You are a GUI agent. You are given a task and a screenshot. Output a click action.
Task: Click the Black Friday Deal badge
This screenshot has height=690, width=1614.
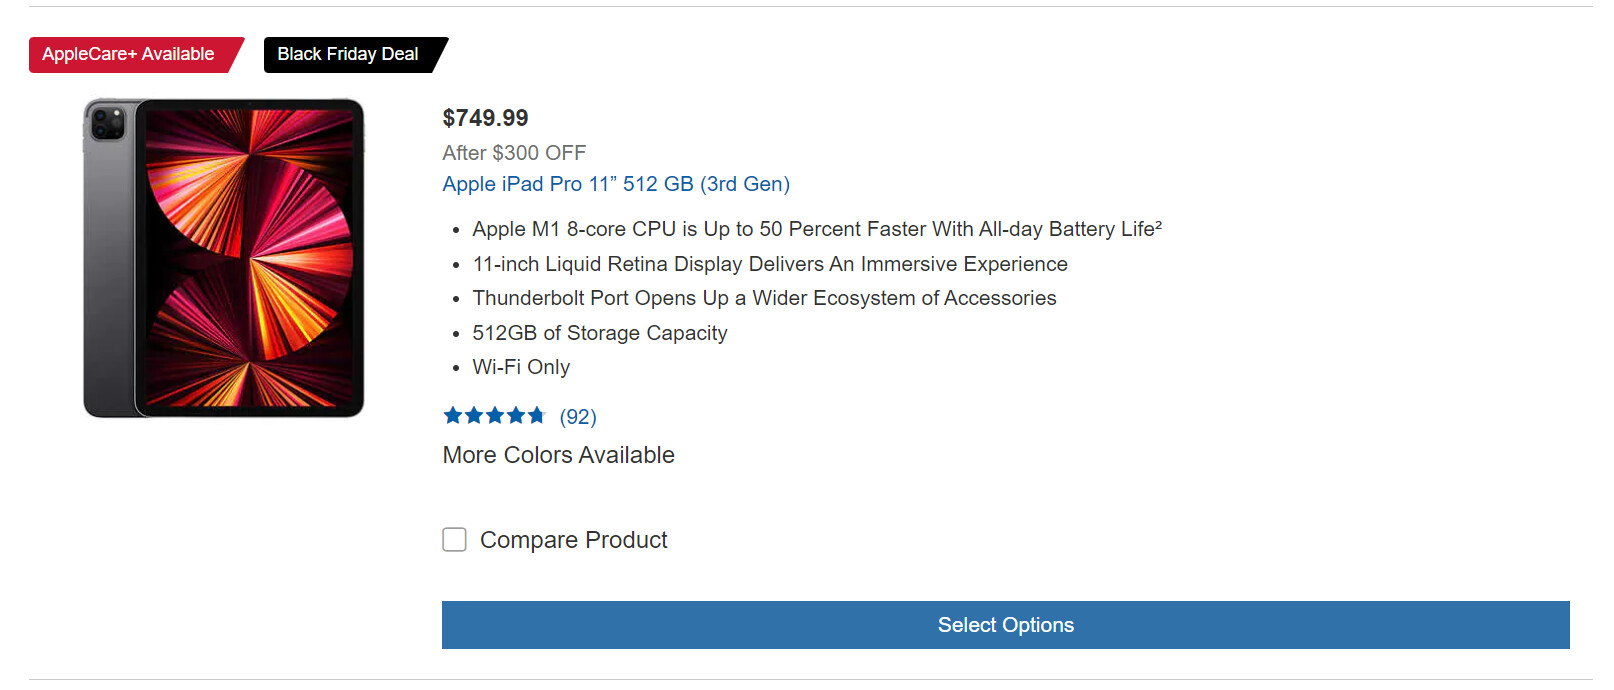(348, 54)
